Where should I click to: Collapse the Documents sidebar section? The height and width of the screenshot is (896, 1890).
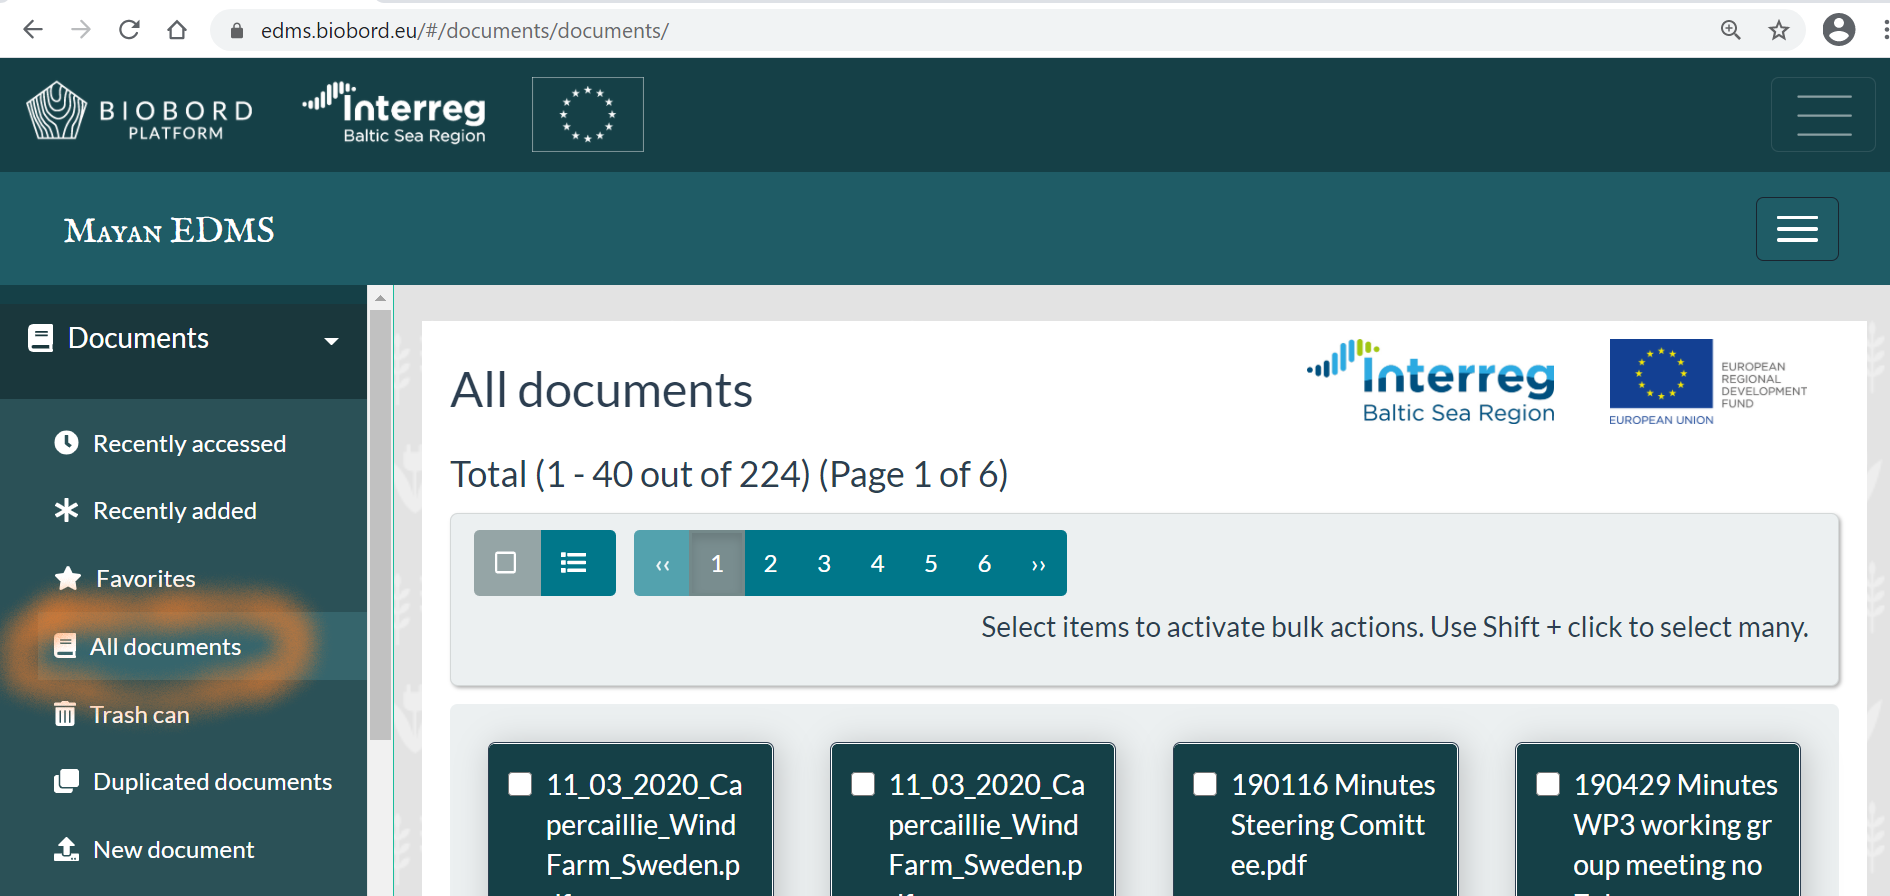pos(183,339)
